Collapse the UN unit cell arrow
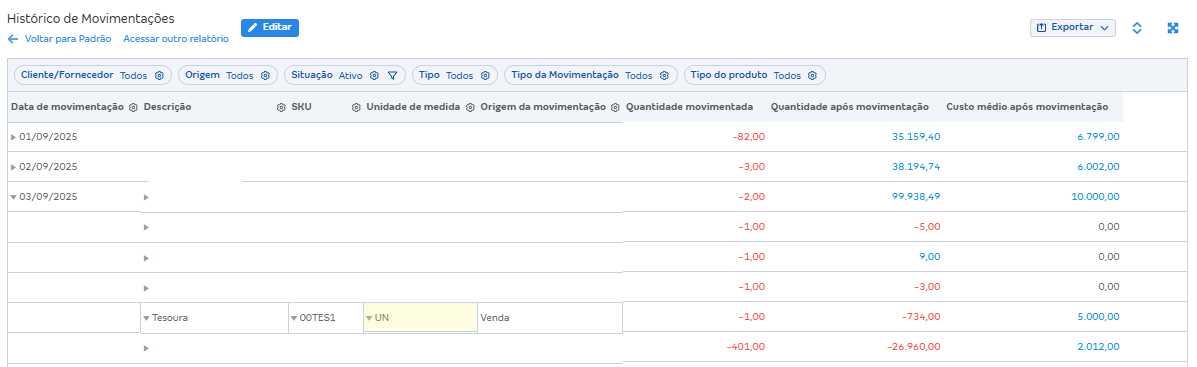Image resolution: width=1197 pixels, height=367 pixels. click(x=369, y=318)
